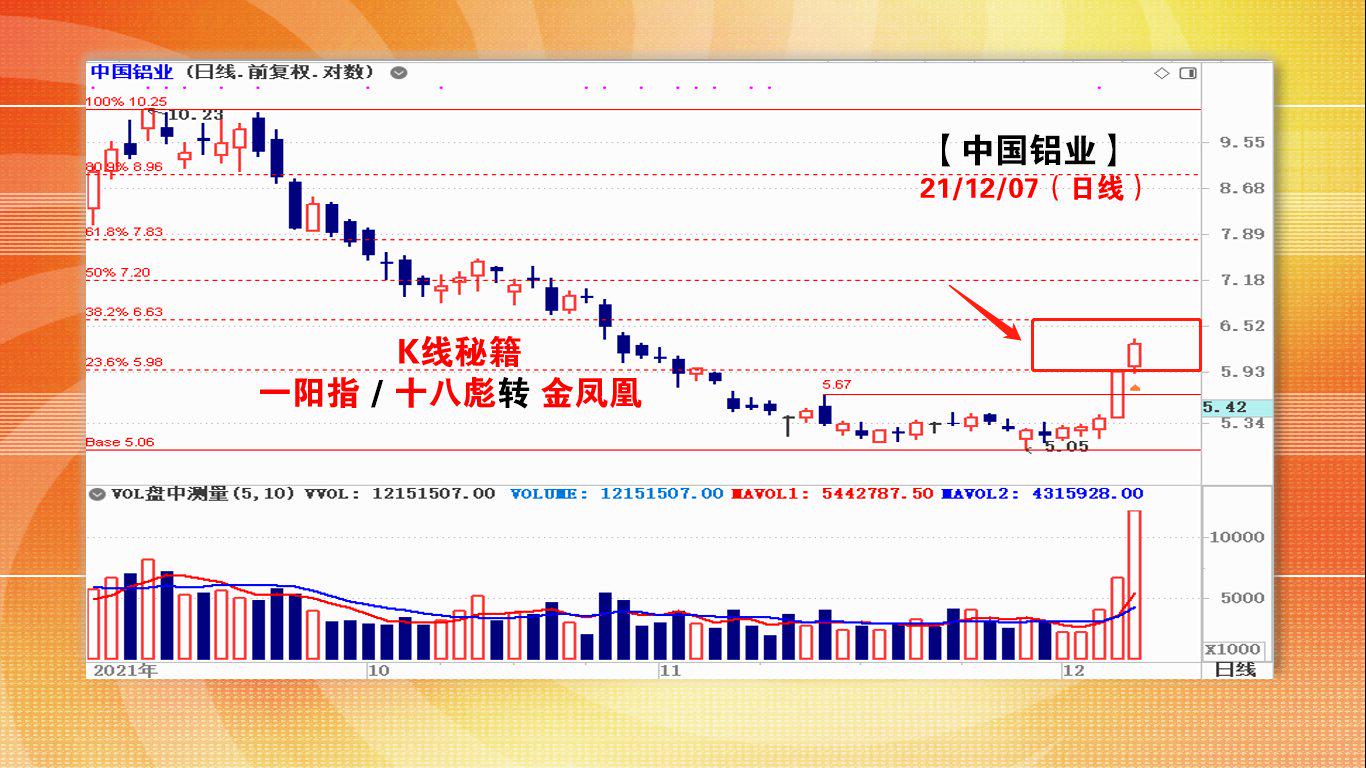
Task: Click the 38.2% 6.63 Fibonacci label
Action: tap(124, 312)
